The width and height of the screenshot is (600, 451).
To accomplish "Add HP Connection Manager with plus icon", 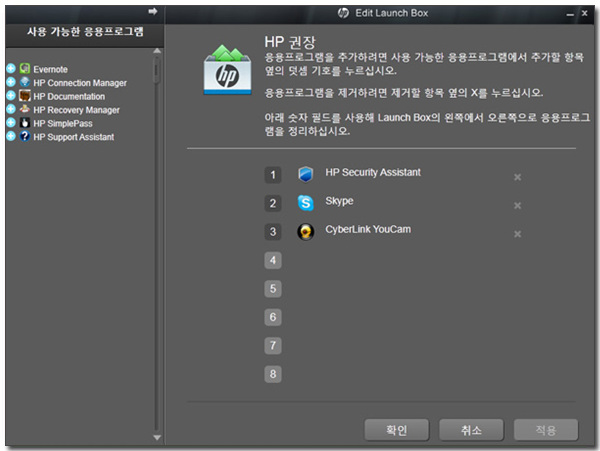I will click(x=11, y=82).
